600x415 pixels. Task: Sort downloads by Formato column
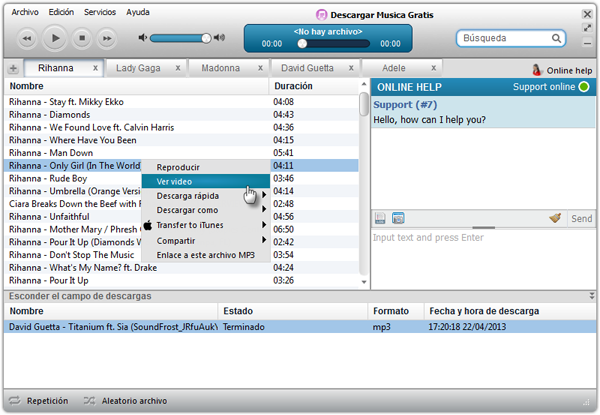(396, 311)
